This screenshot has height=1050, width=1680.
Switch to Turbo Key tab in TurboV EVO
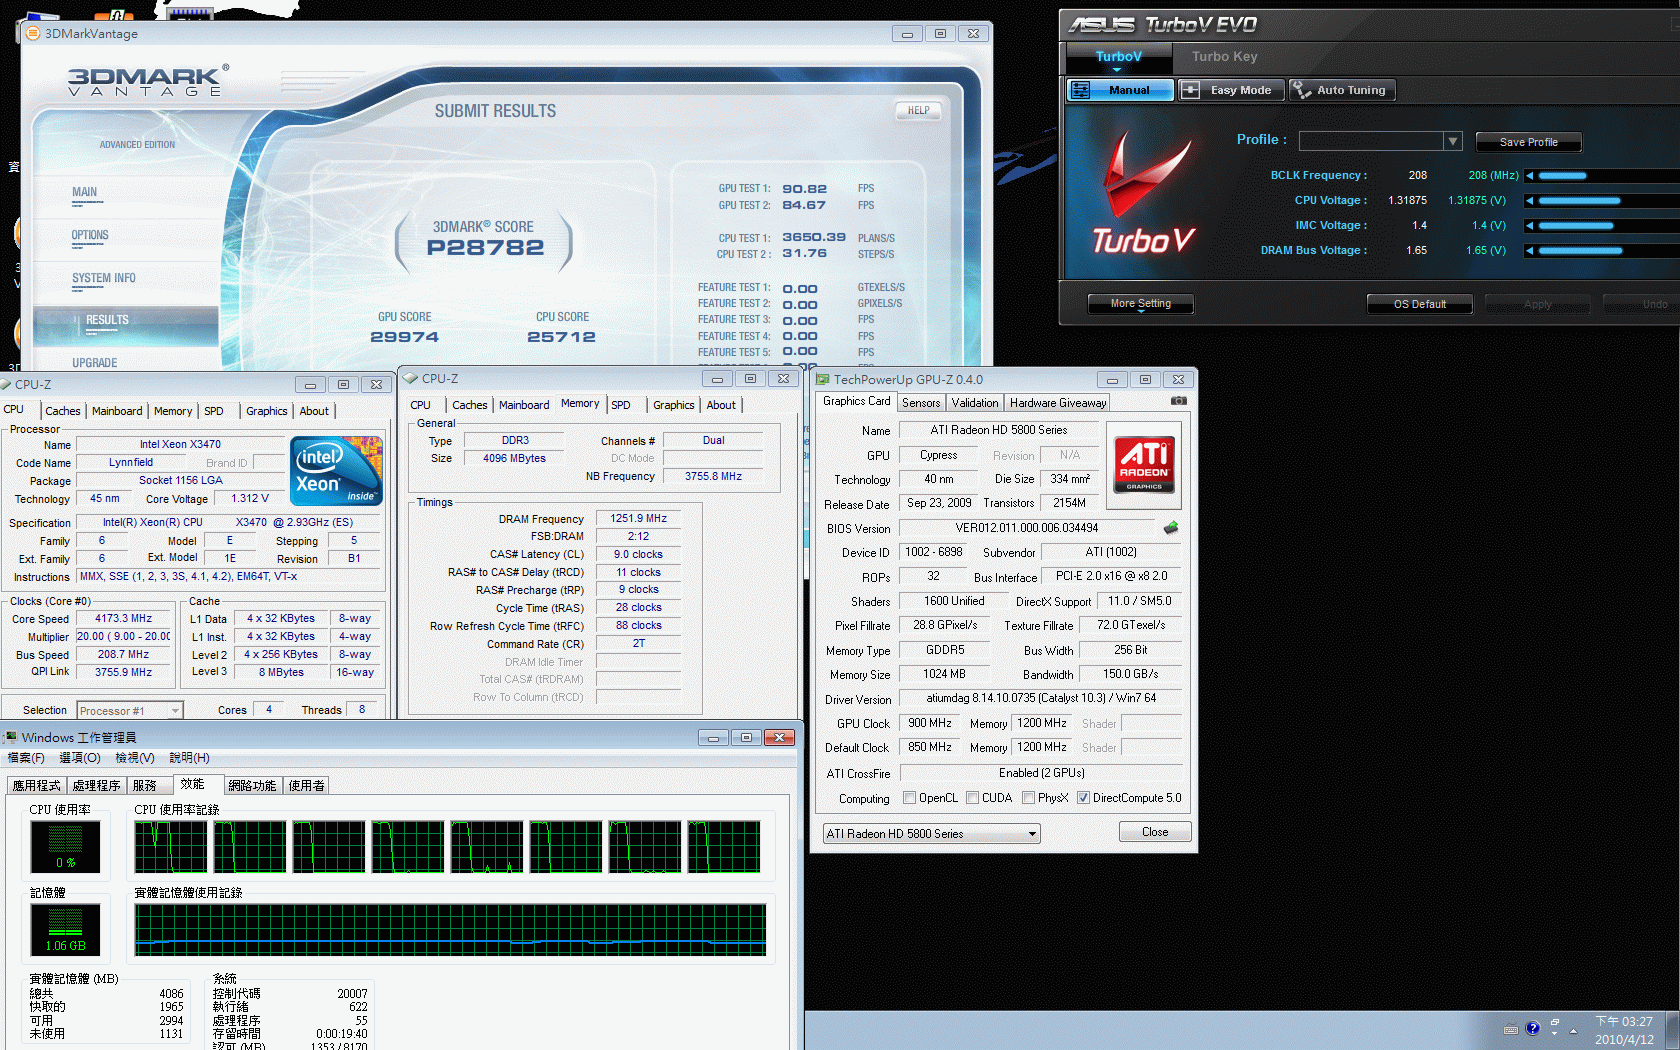click(x=1224, y=57)
